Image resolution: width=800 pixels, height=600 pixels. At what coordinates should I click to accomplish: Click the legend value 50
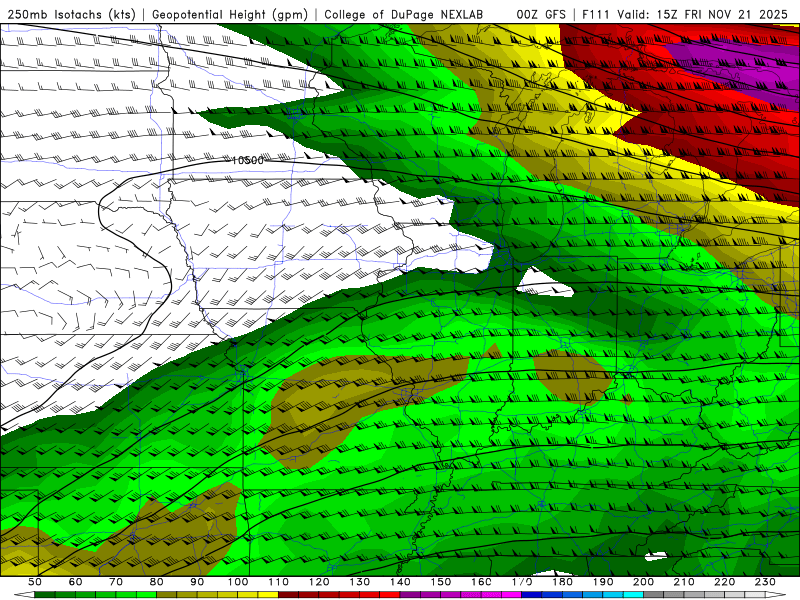click(x=35, y=582)
